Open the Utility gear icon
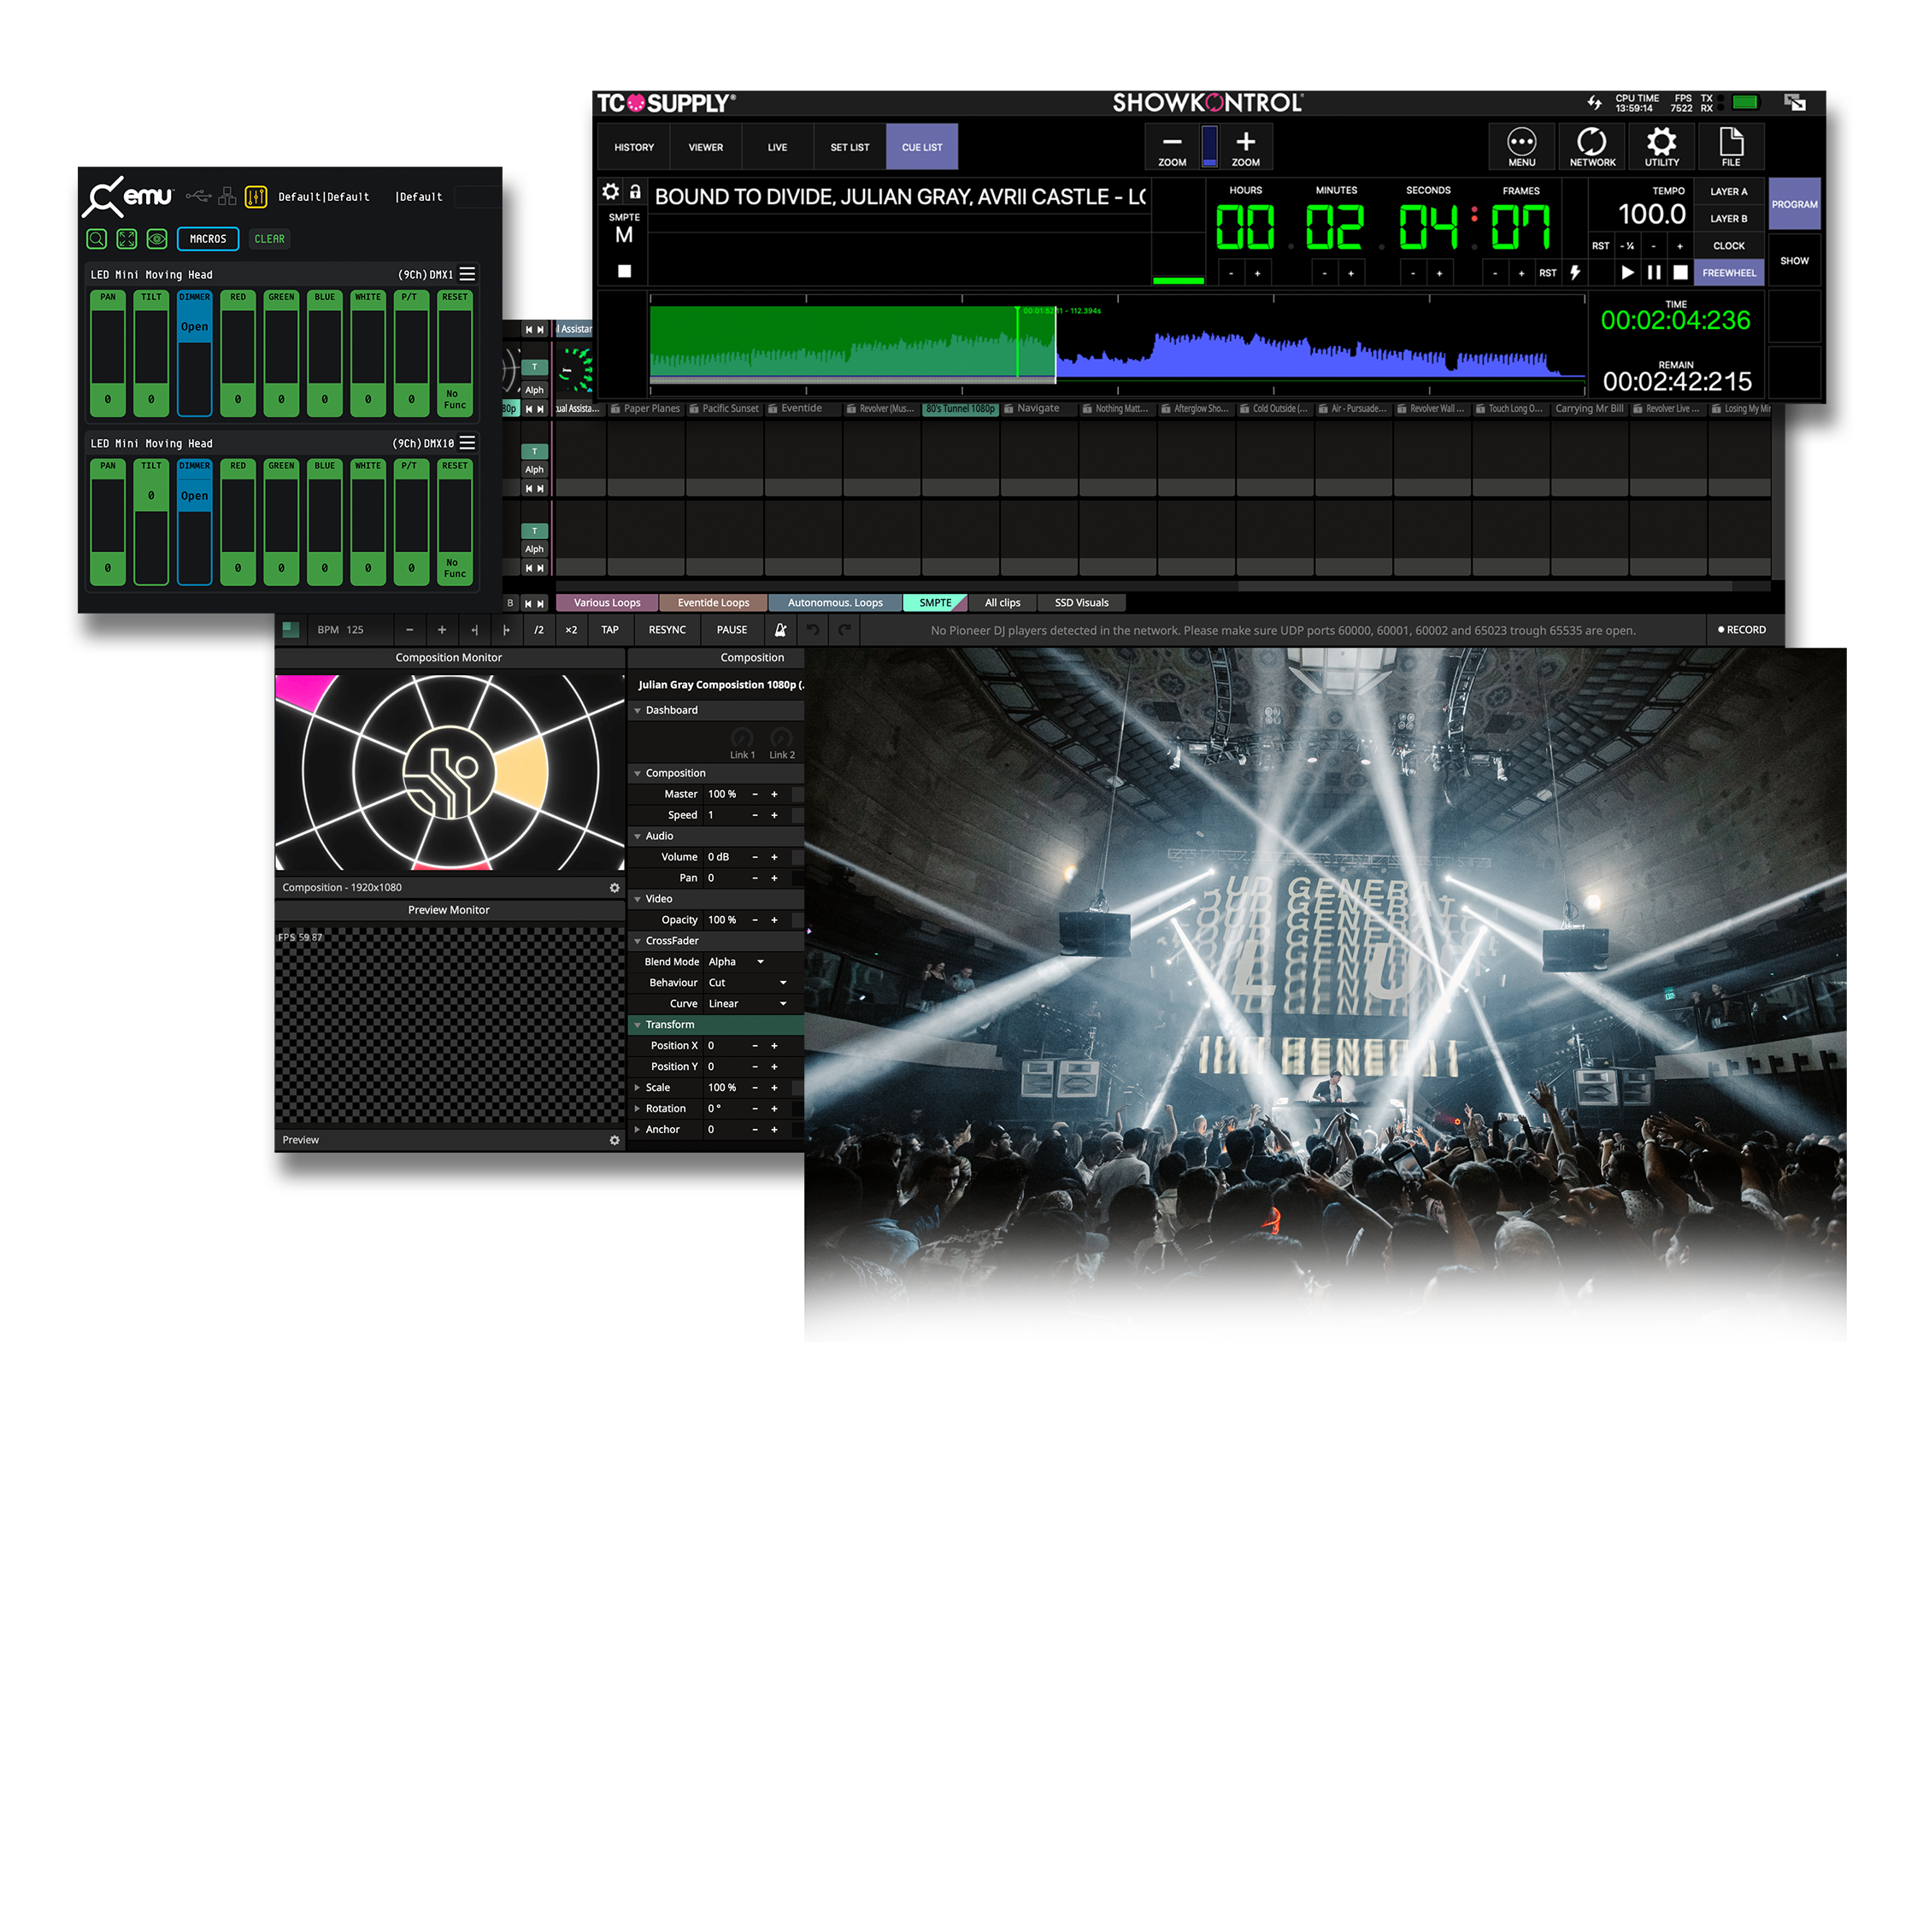1923x1932 pixels. 1662,147
